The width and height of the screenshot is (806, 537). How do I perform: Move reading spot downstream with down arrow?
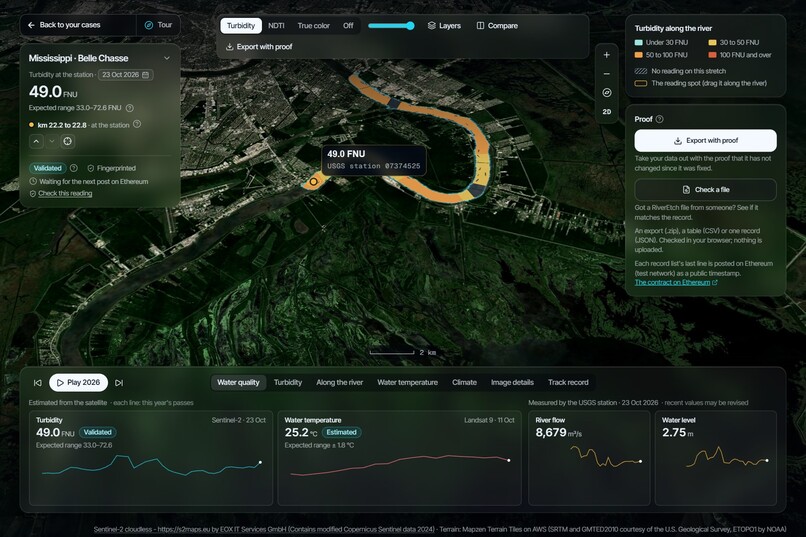tap(51, 141)
